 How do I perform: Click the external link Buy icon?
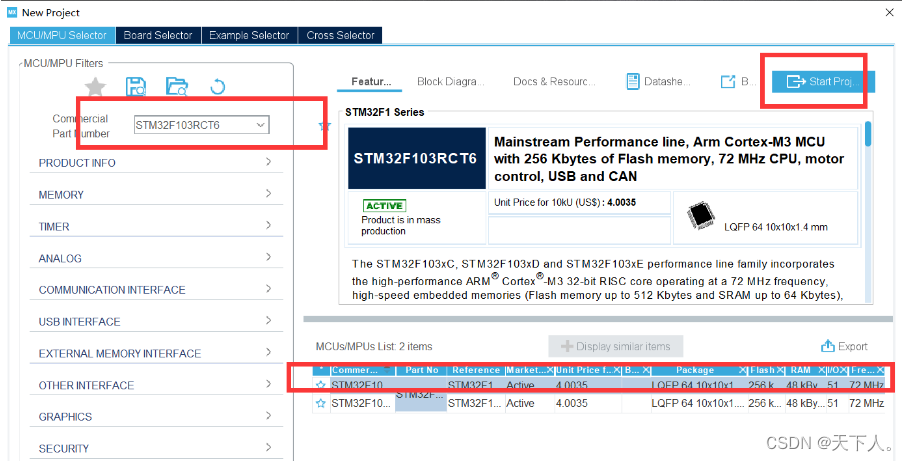point(728,81)
